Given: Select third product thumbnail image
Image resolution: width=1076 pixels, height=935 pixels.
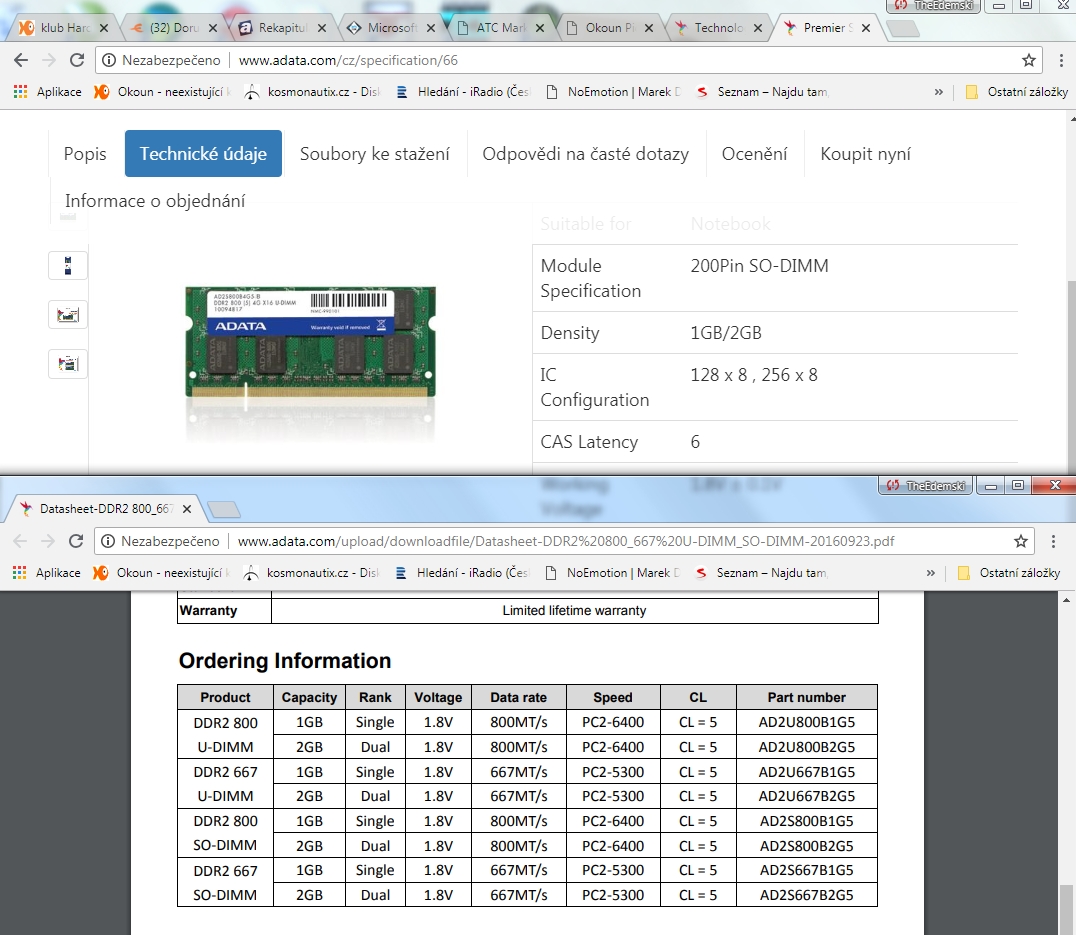Looking at the screenshot, I should click(68, 364).
